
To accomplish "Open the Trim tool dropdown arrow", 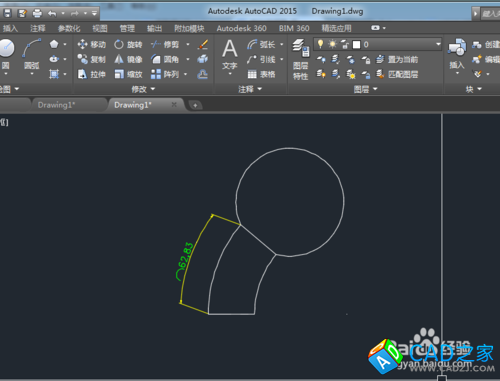I will (188, 44).
